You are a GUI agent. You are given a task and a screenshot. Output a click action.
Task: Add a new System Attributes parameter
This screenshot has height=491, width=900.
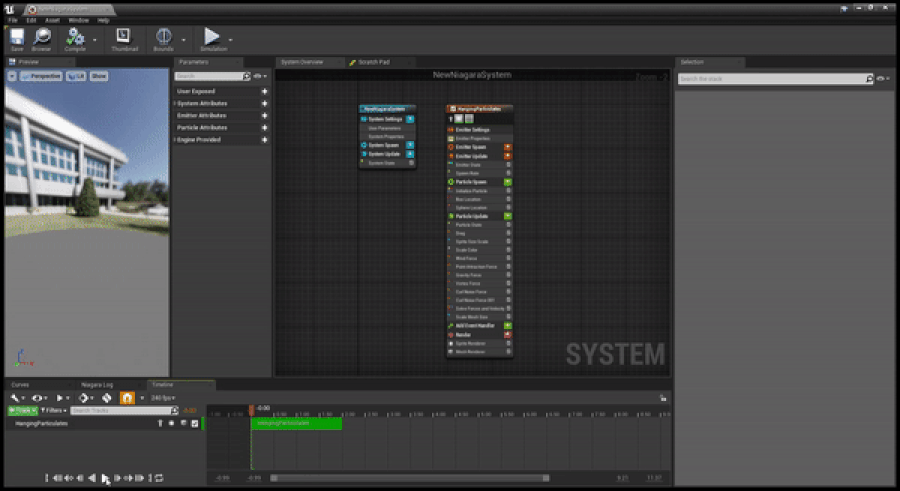click(265, 103)
